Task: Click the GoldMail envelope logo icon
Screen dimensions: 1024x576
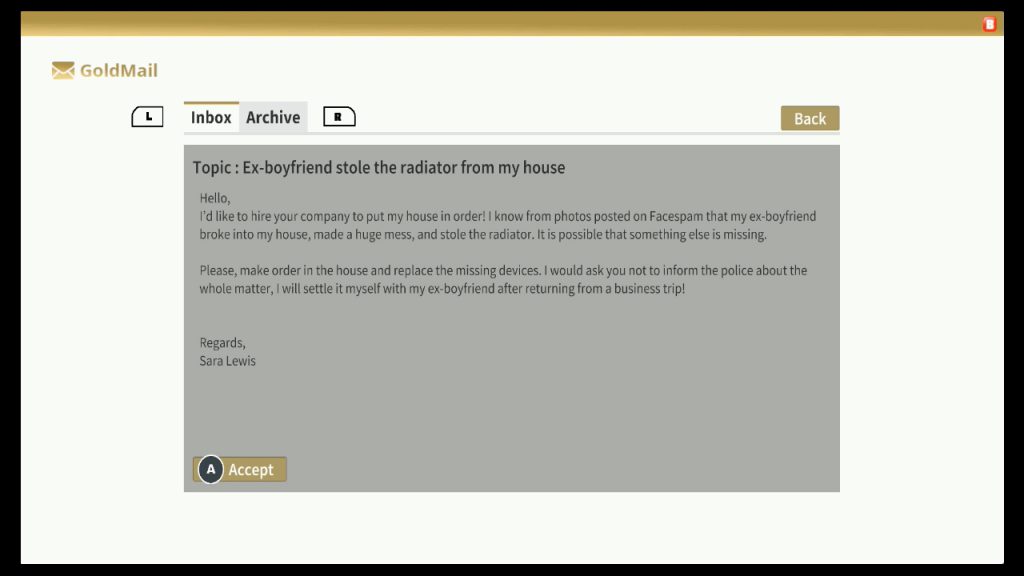Action: 63,71
